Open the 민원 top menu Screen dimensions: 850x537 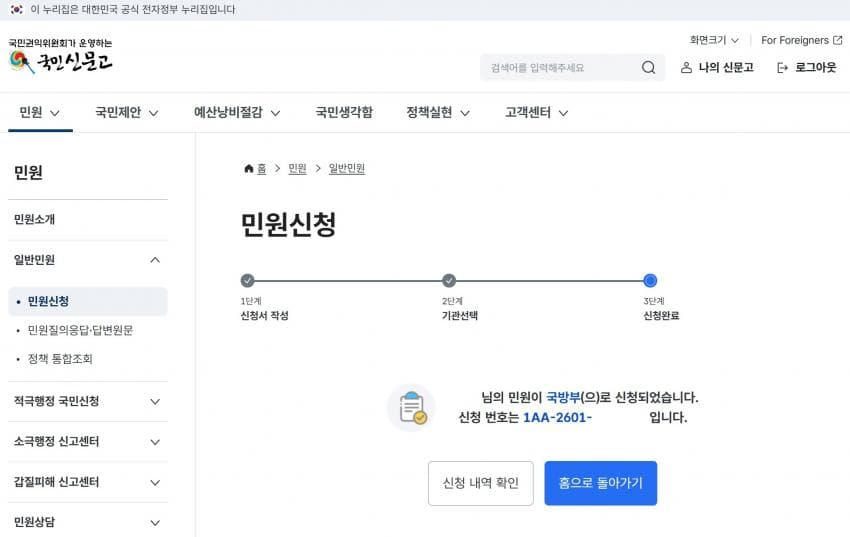(40, 113)
